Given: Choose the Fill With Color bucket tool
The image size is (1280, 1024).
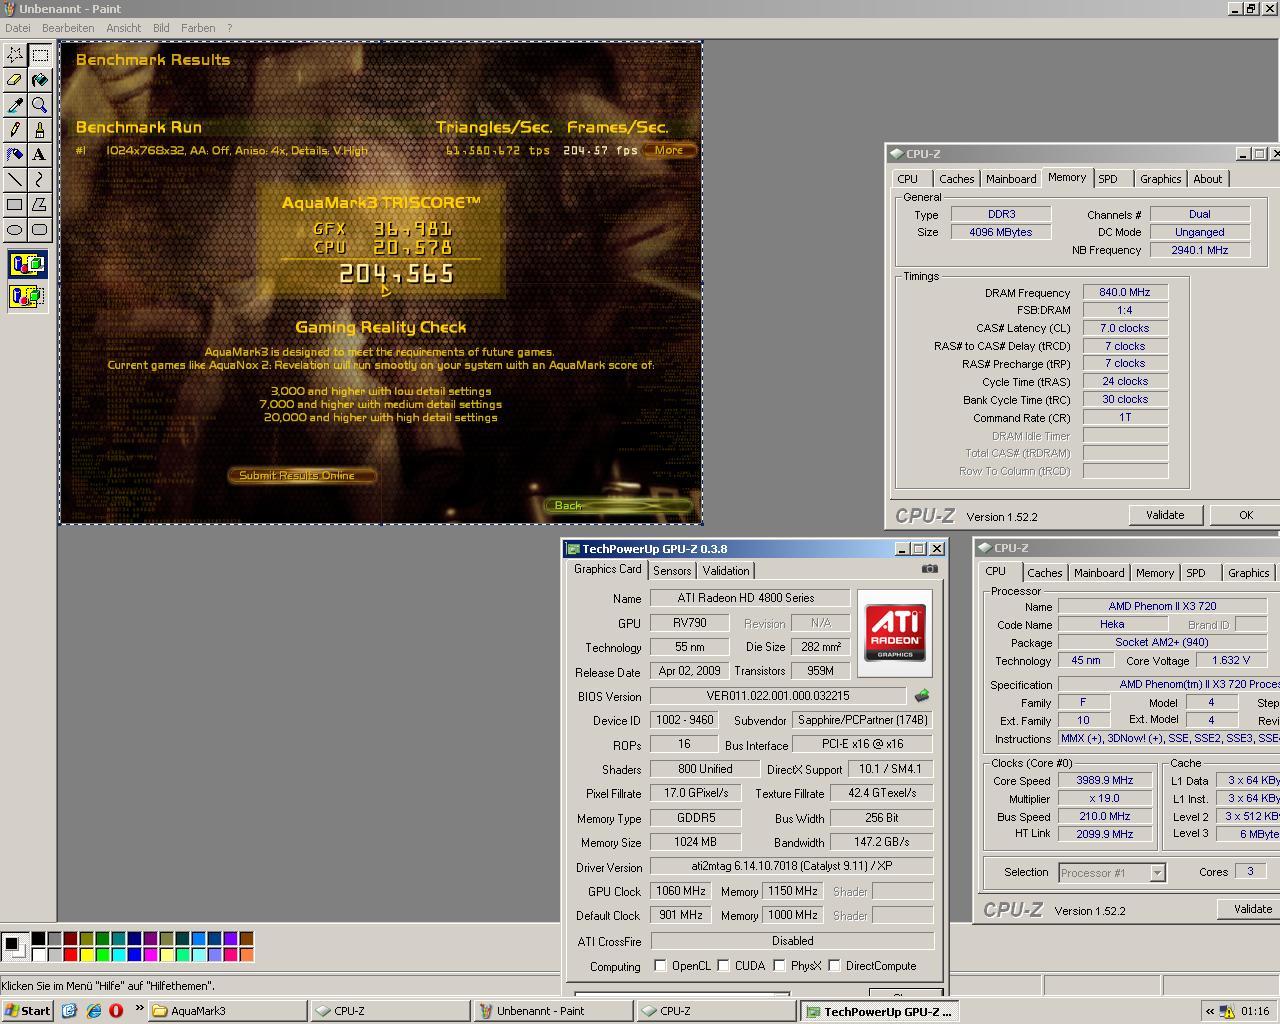Looking at the screenshot, I should tap(40, 80).
